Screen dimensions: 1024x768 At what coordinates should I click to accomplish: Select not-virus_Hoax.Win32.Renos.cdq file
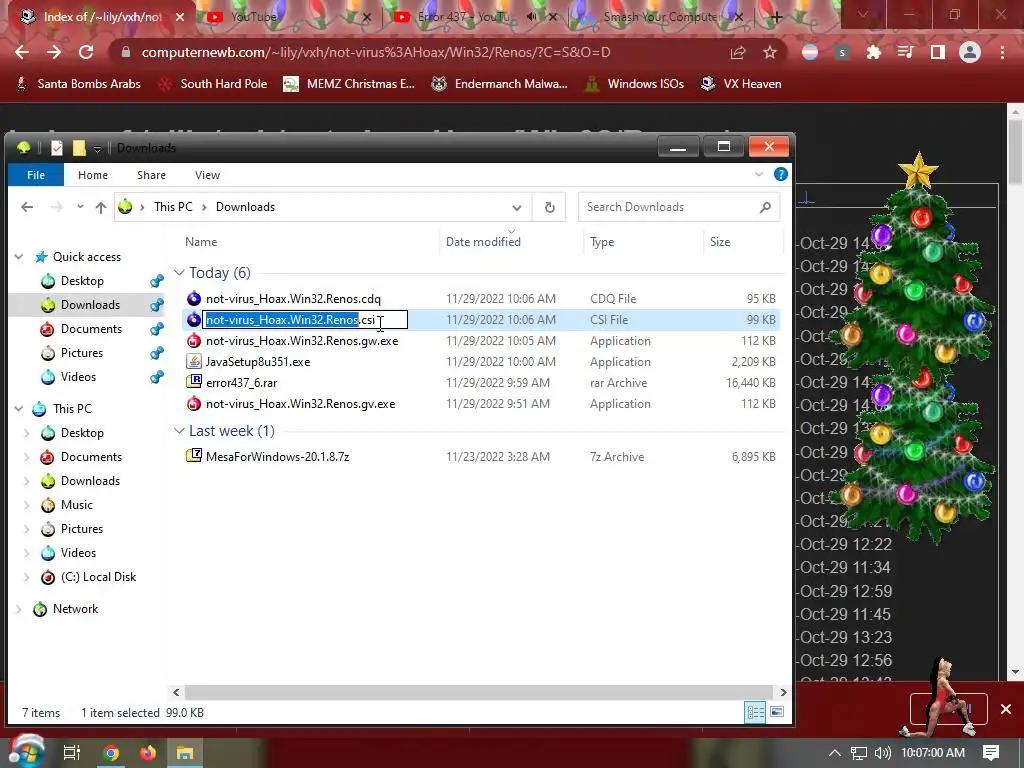pyautogui.click(x=293, y=299)
